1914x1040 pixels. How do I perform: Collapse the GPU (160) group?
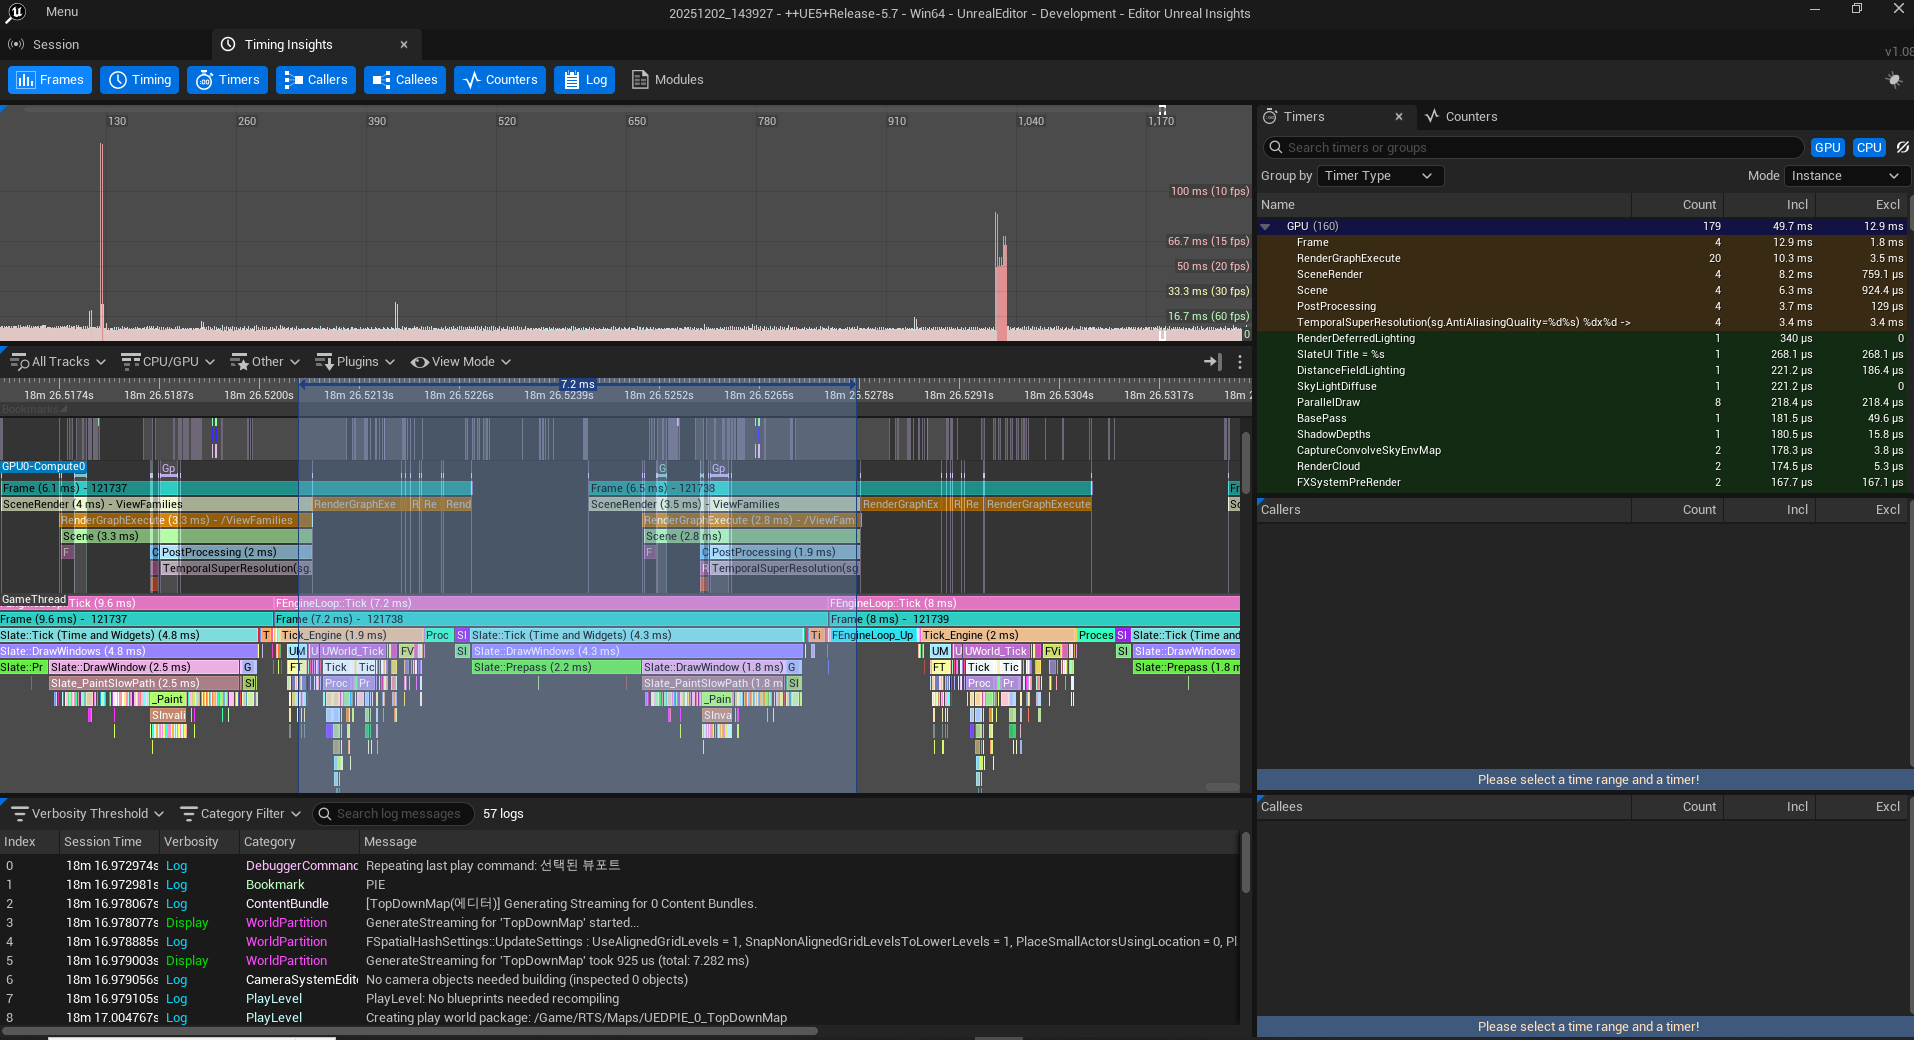point(1265,227)
